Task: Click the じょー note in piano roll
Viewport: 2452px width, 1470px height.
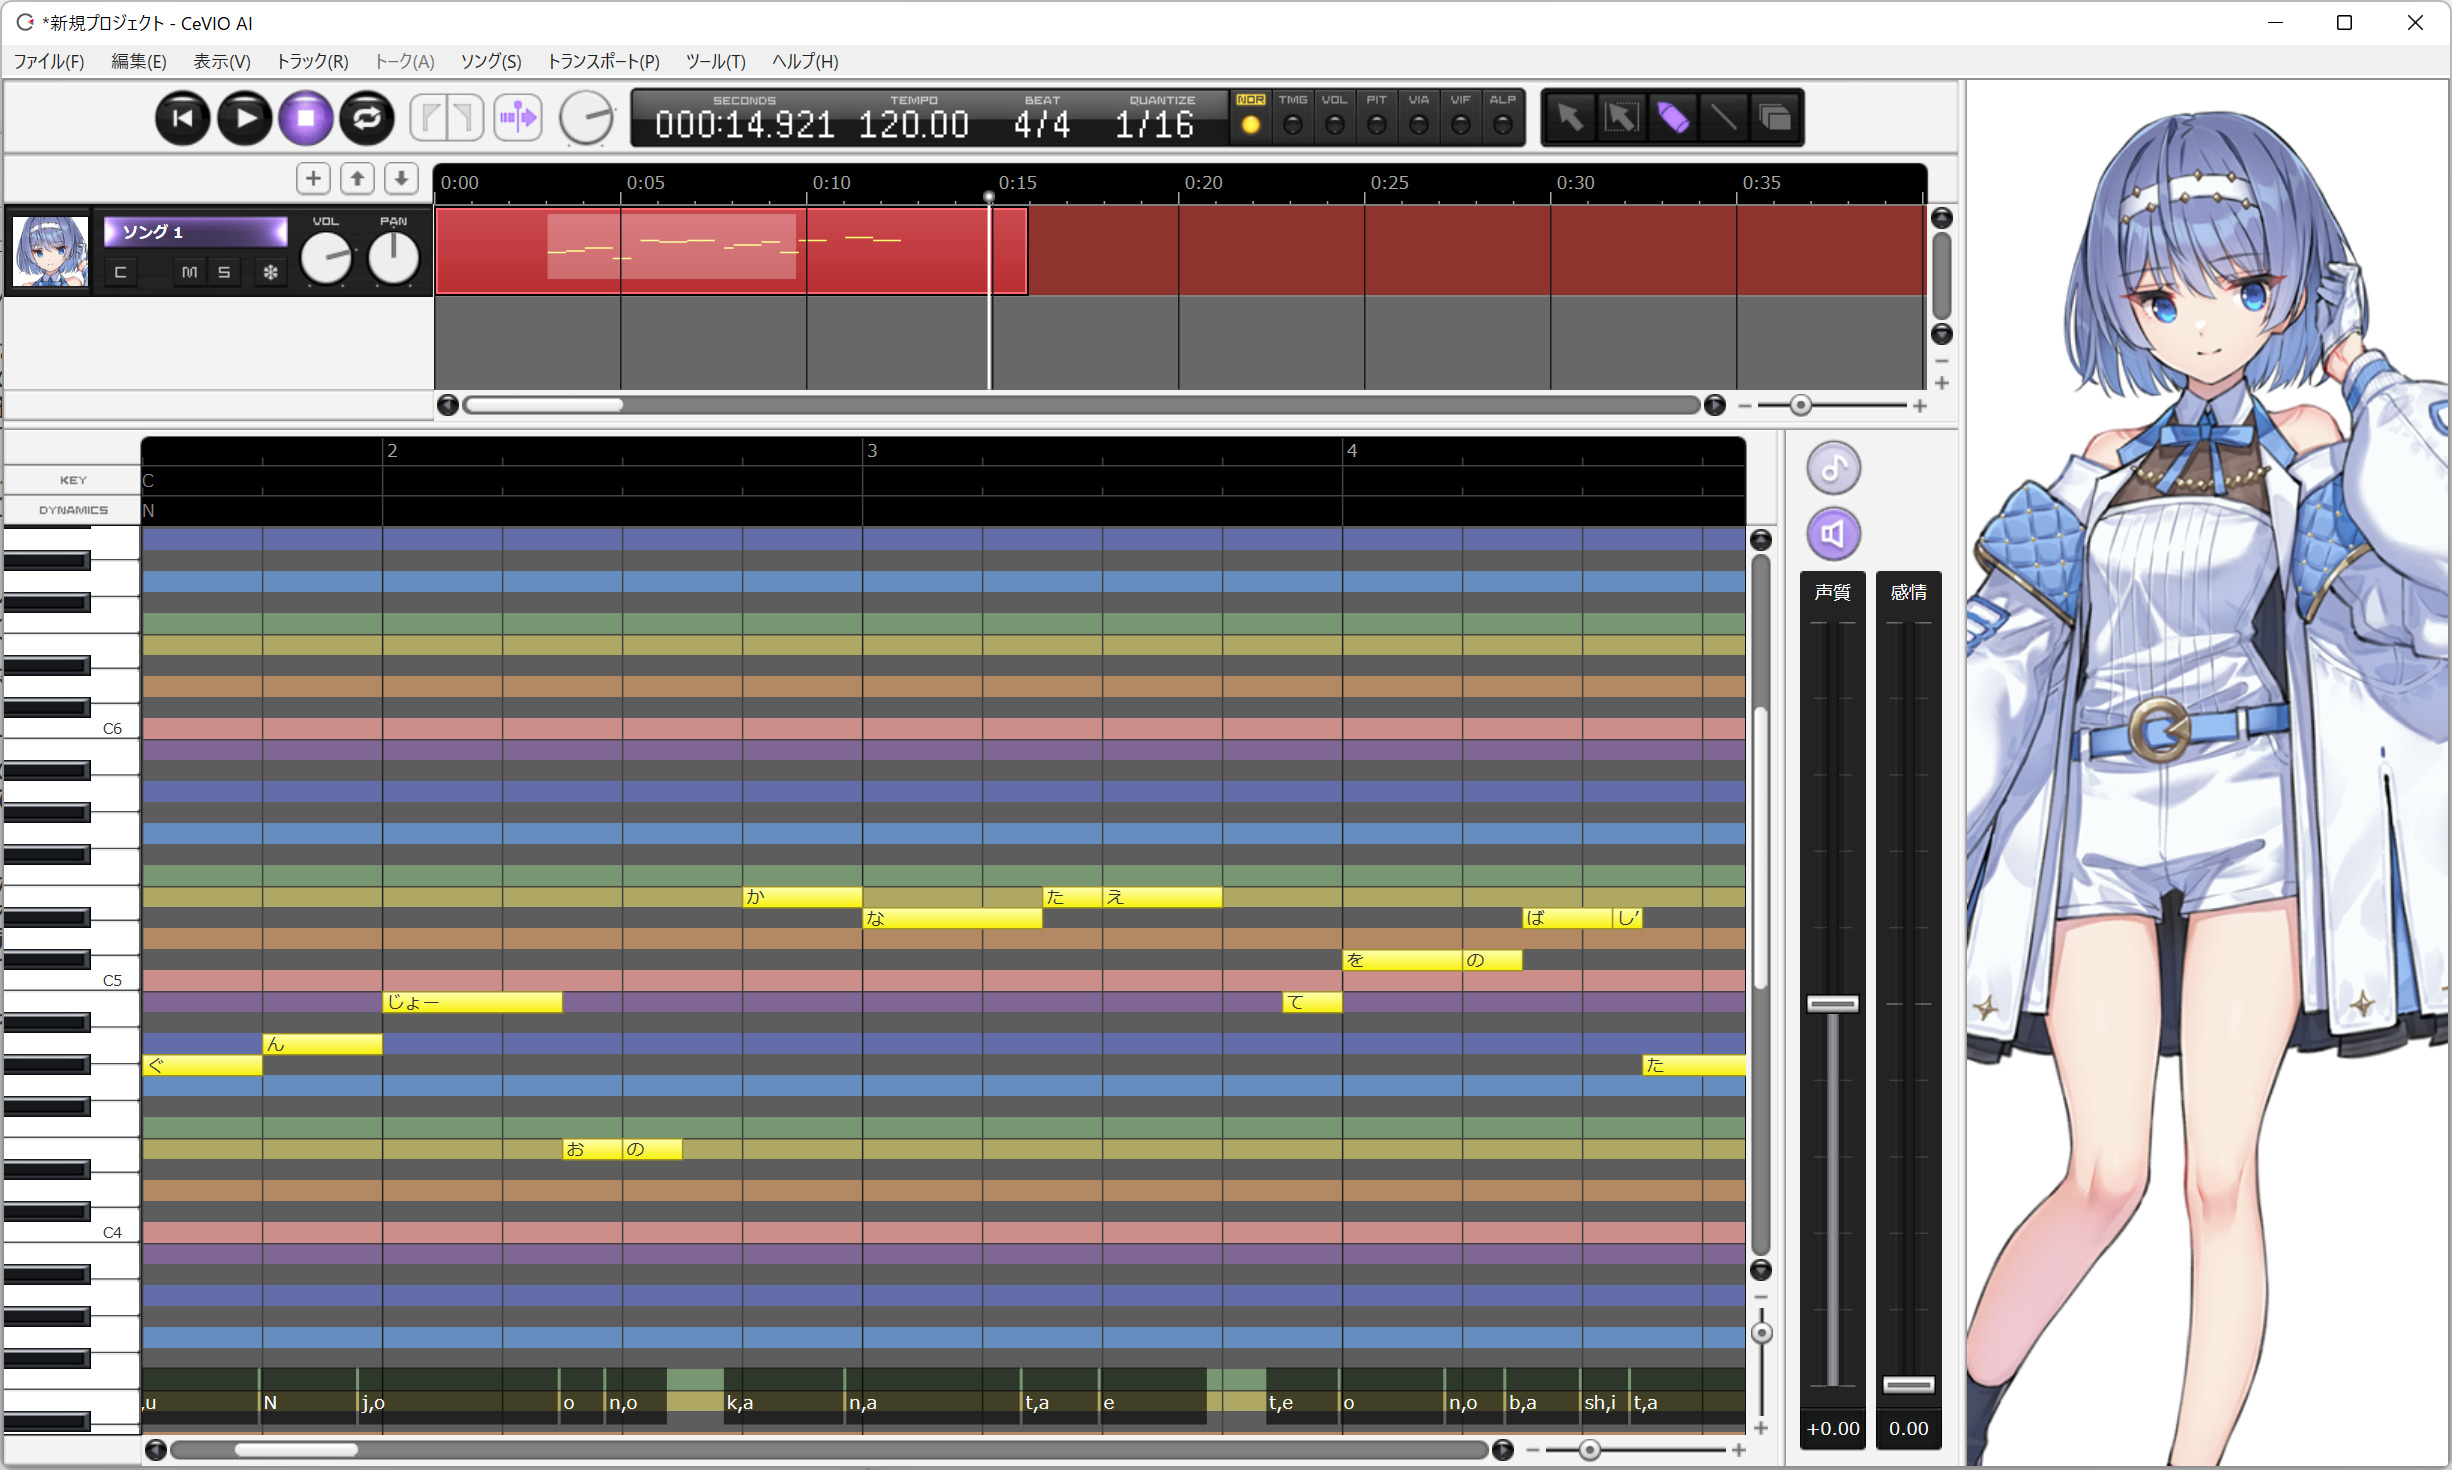Action: (x=472, y=1002)
